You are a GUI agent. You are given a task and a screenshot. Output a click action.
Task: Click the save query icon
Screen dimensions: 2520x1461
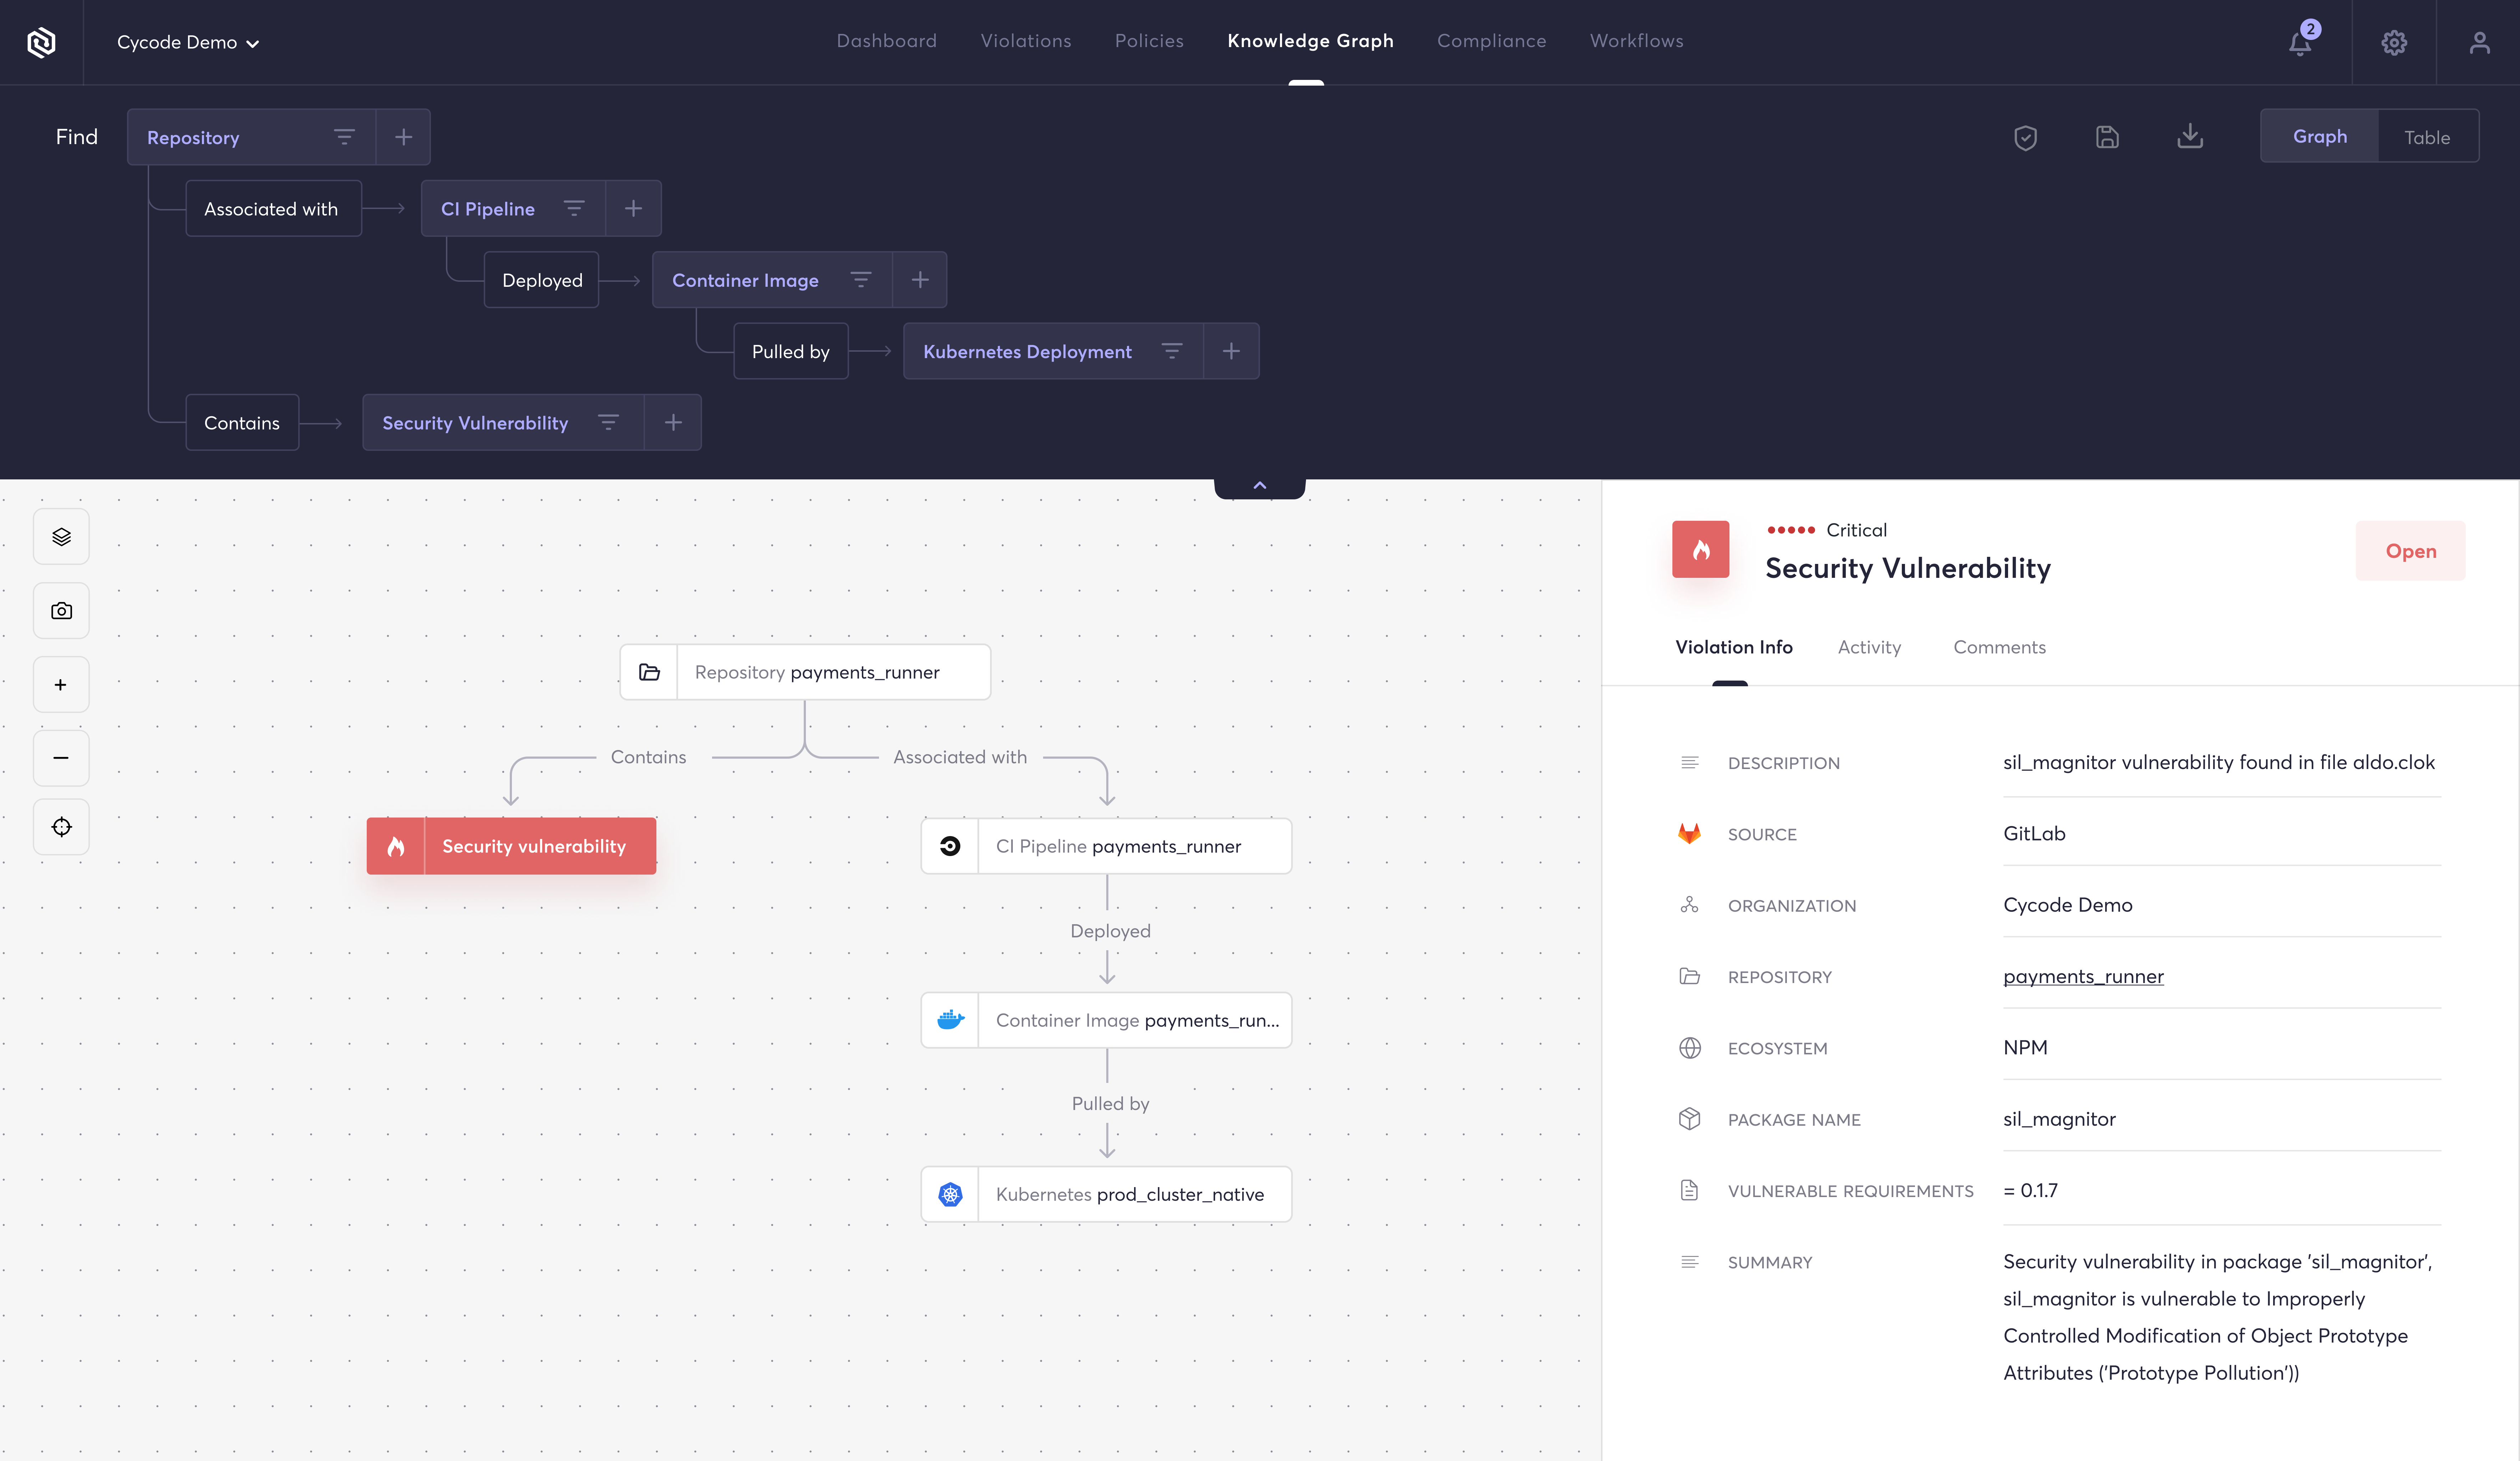(x=2107, y=137)
